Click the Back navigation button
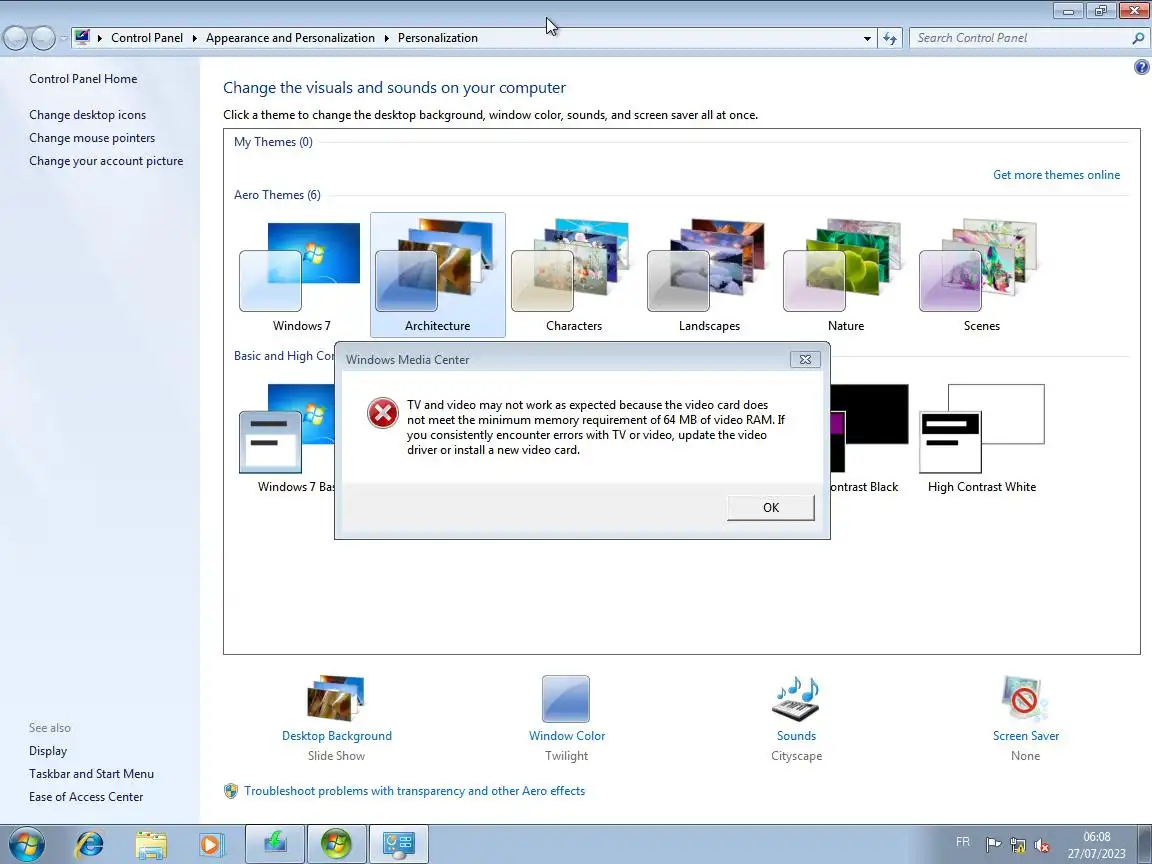The height and width of the screenshot is (864, 1152). (15, 38)
